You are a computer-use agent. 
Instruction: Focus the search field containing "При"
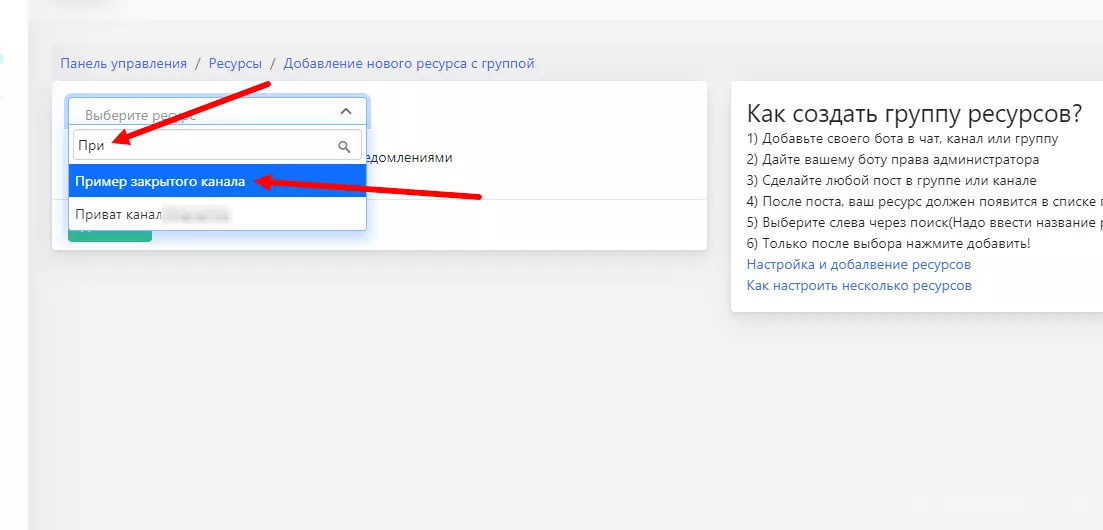217,145
